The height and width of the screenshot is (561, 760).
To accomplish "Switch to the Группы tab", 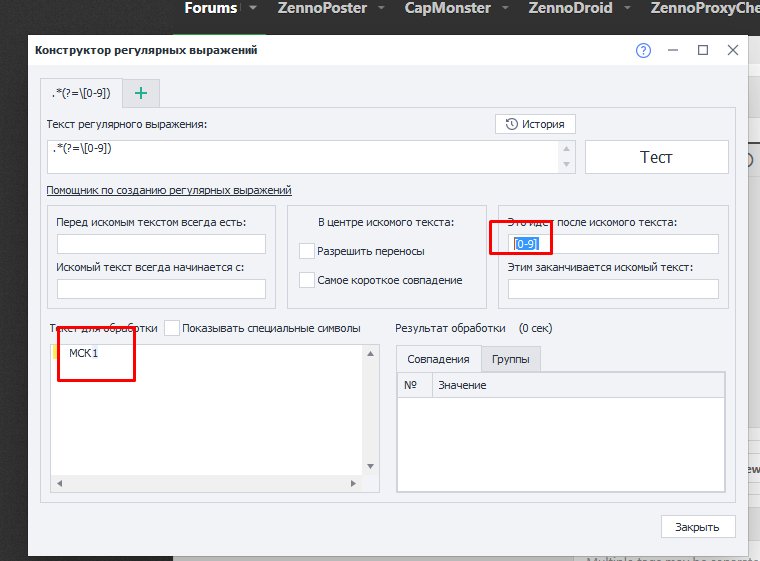I will [511, 359].
